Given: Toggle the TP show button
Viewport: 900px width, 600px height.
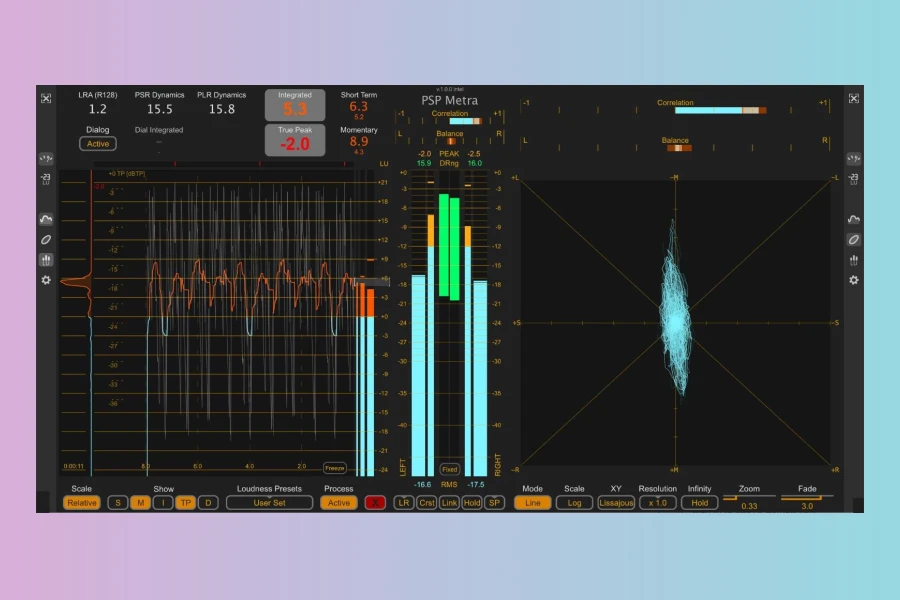Looking at the screenshot, I should (185, 503).
